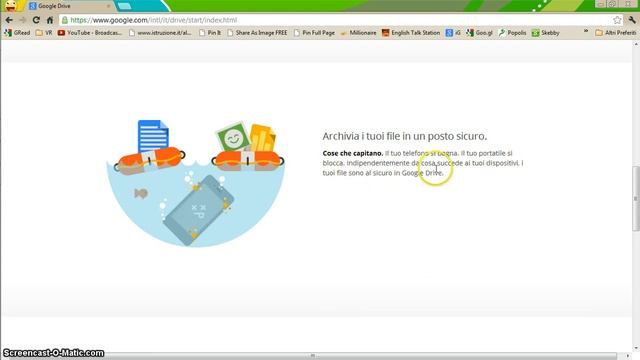Open the Chrome wrench settings menu
640x360 pixels.
[632, 20]
